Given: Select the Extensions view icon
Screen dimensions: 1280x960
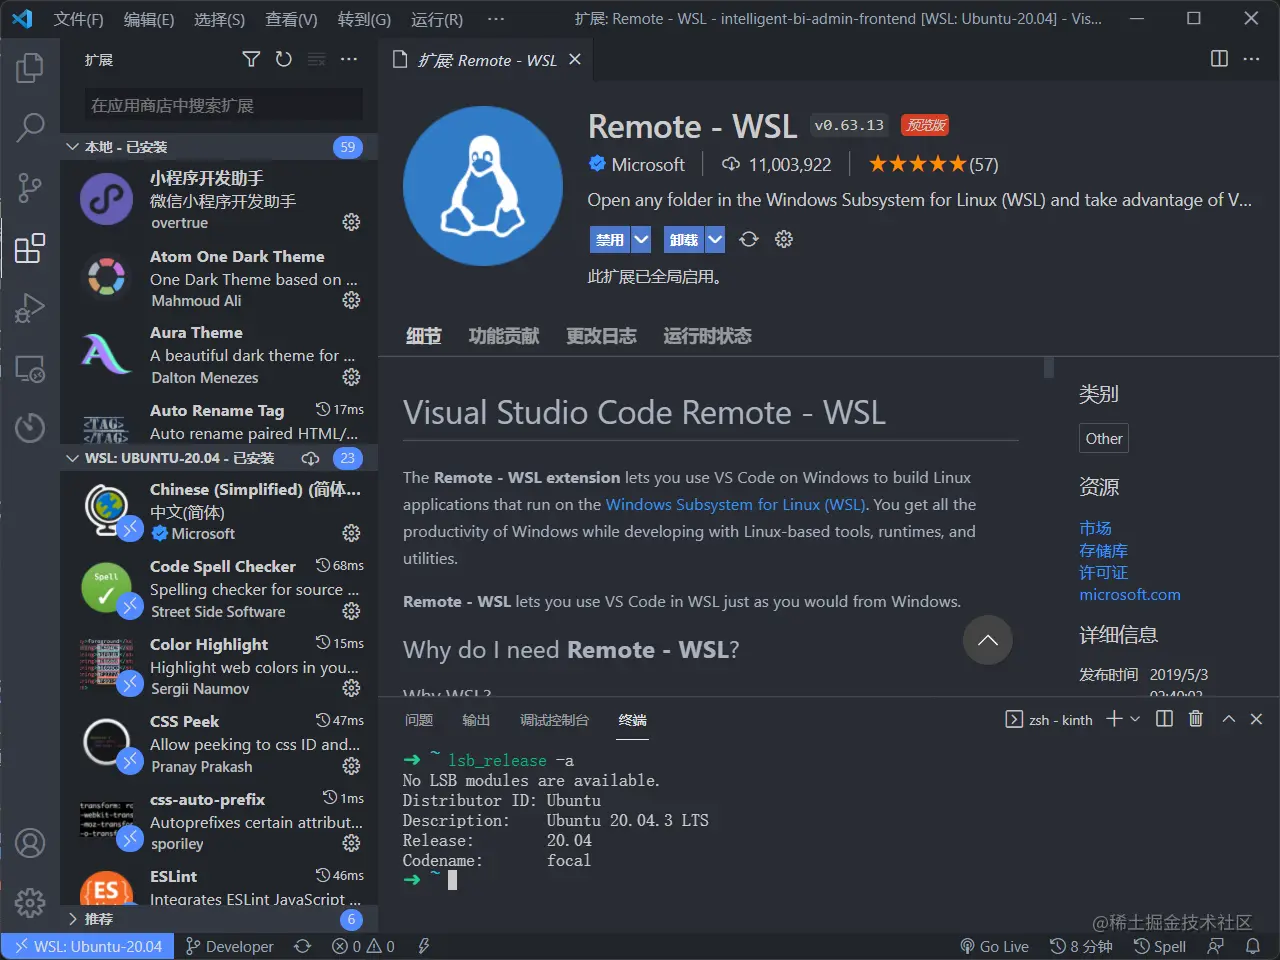Looking at the screenshot, I should 30,247.
